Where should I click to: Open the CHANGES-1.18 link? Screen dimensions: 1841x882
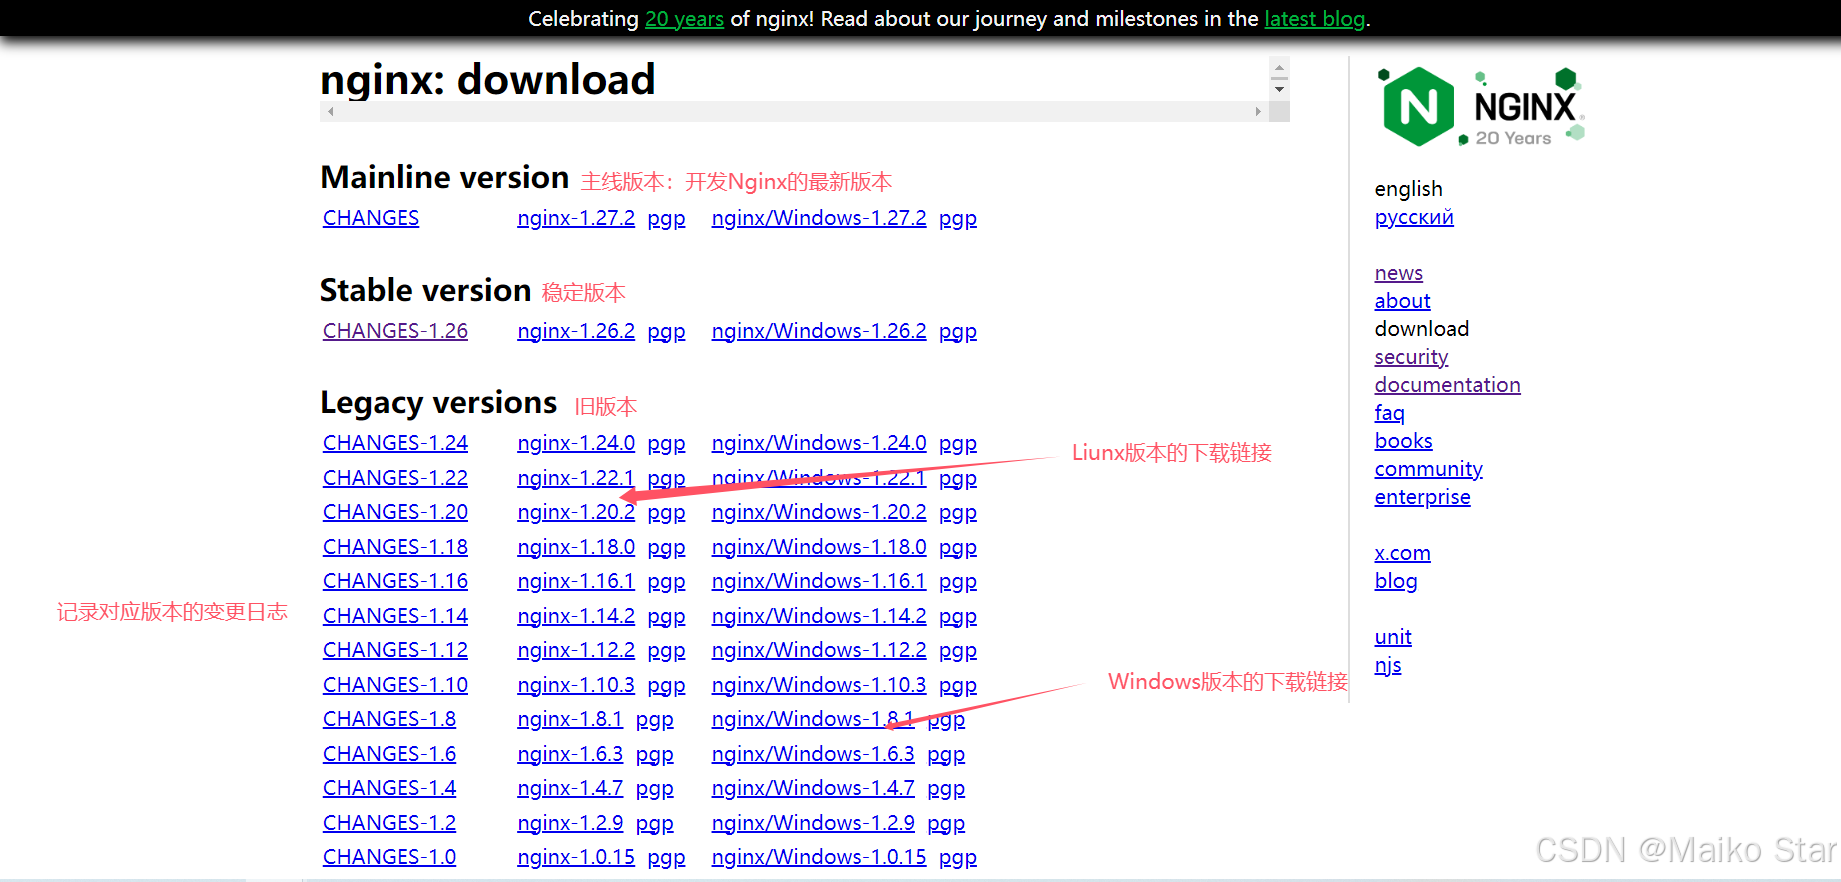pos(395,547)
